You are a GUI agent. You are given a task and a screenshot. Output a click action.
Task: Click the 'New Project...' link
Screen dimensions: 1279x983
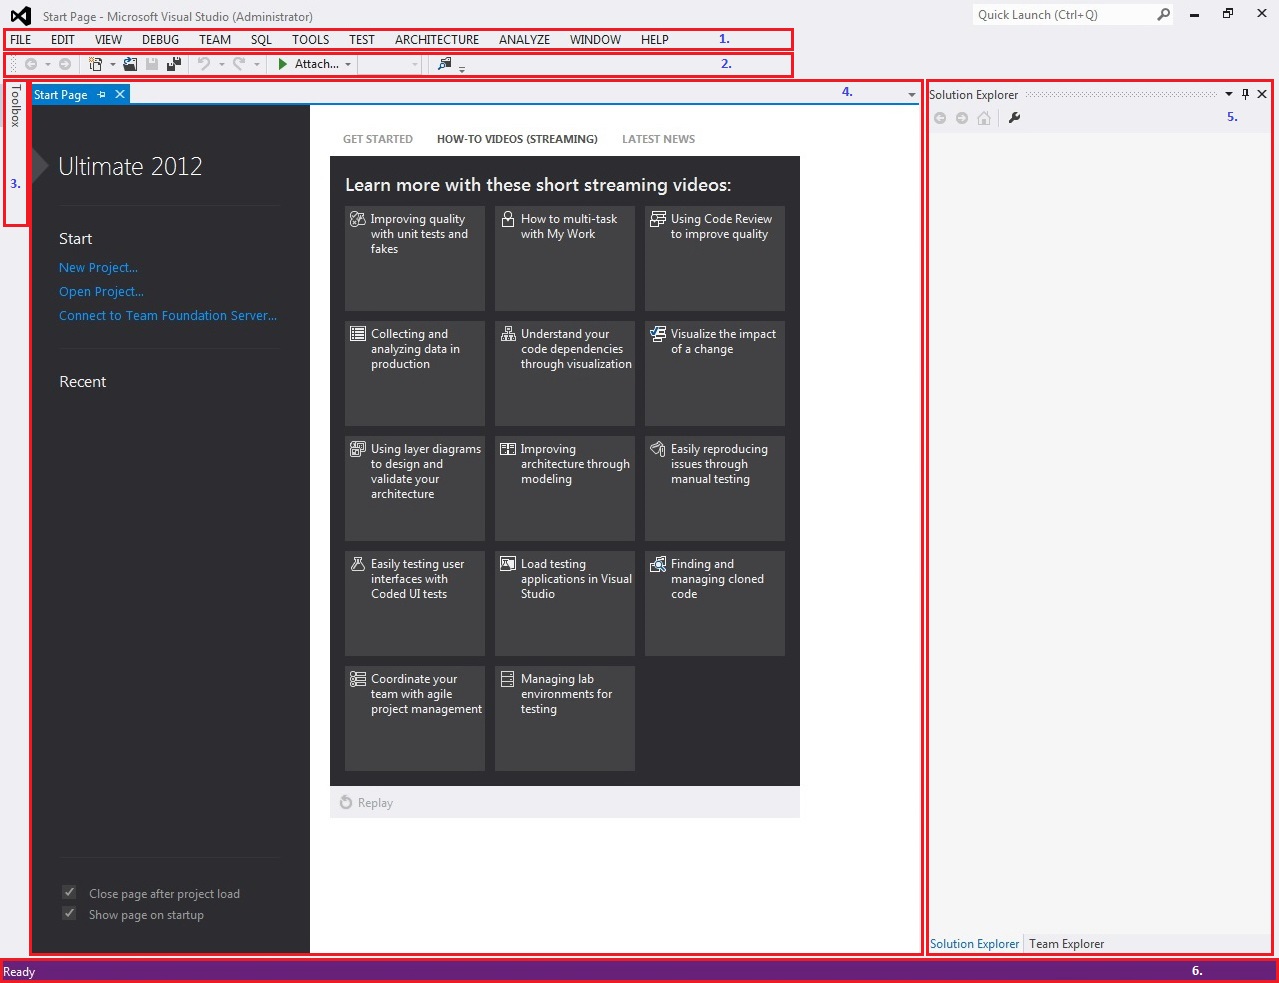[x=98, y=268]
